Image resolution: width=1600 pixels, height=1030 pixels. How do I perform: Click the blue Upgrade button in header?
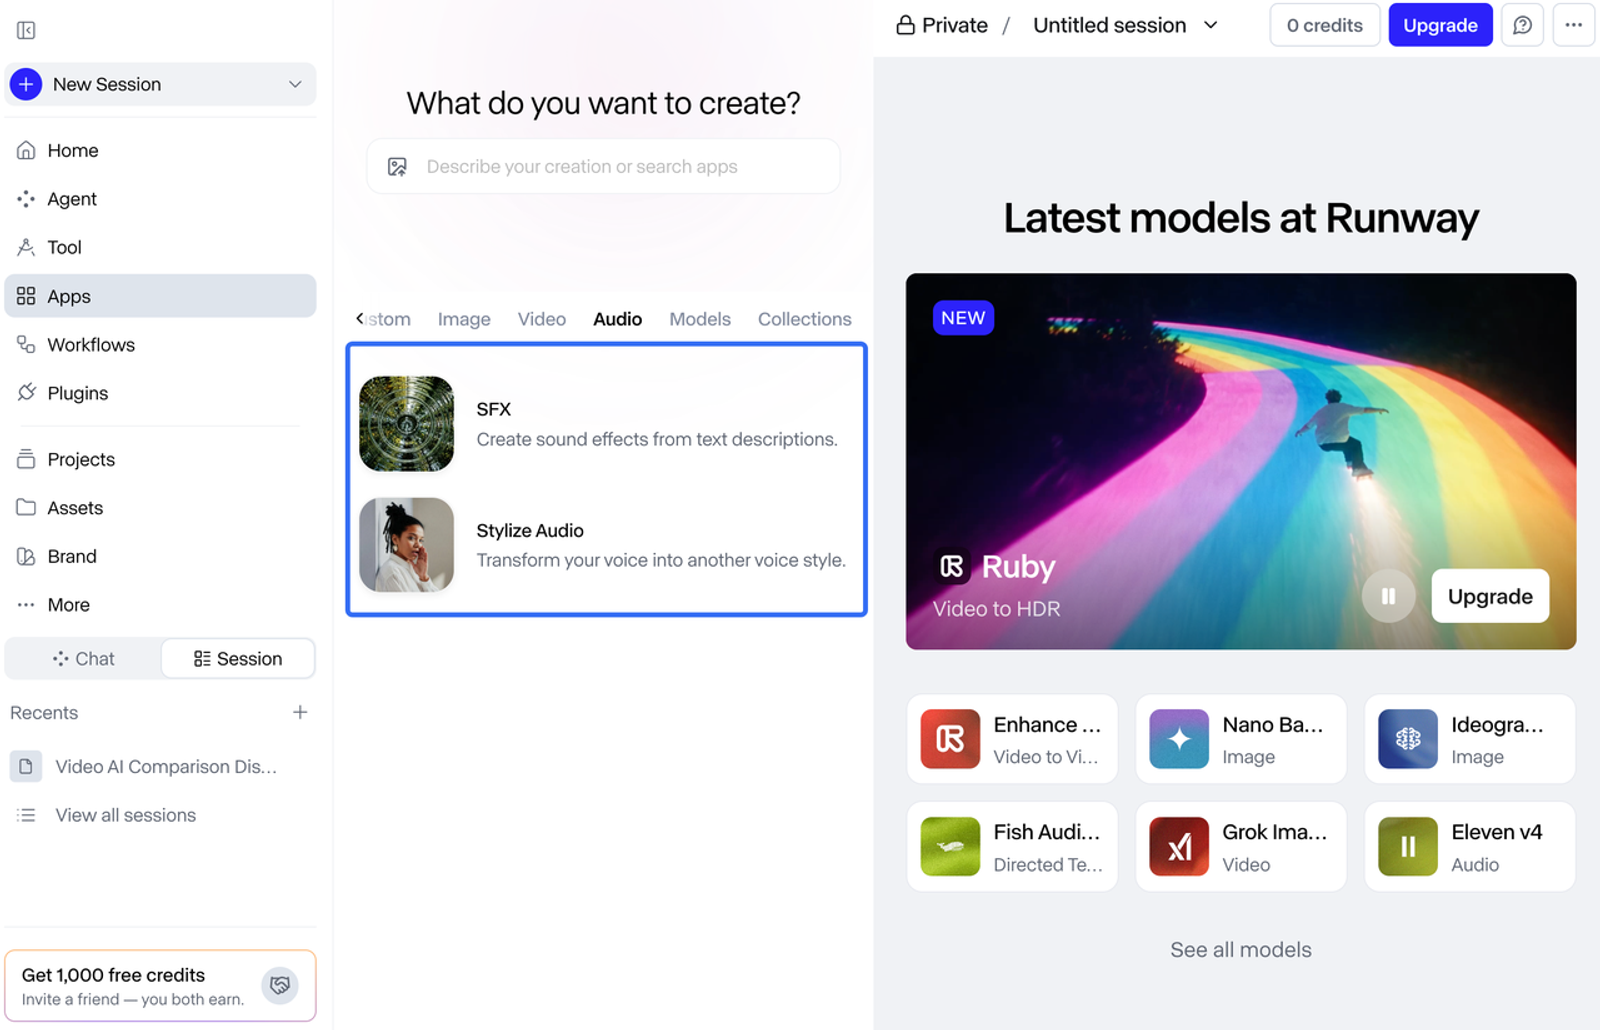point(1440,25)
